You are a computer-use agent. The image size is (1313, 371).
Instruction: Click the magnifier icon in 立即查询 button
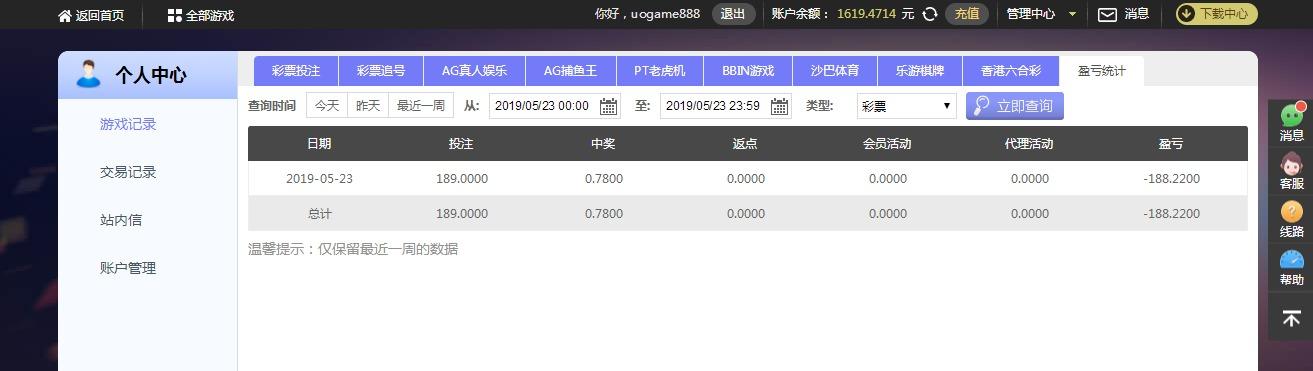point(982,106)
